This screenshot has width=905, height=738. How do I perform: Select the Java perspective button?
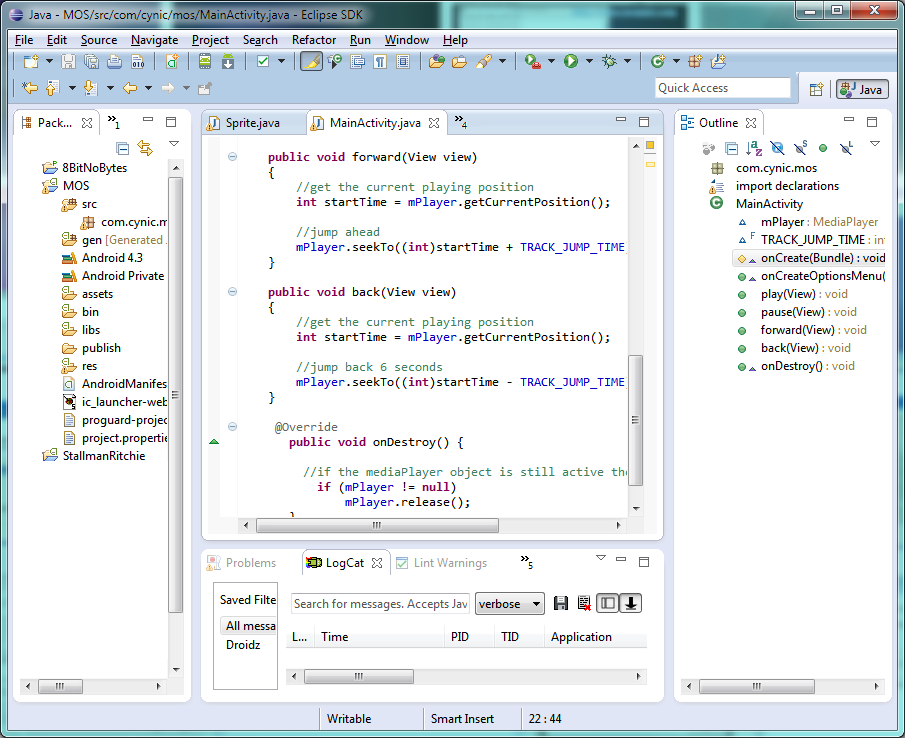point(861,89)
